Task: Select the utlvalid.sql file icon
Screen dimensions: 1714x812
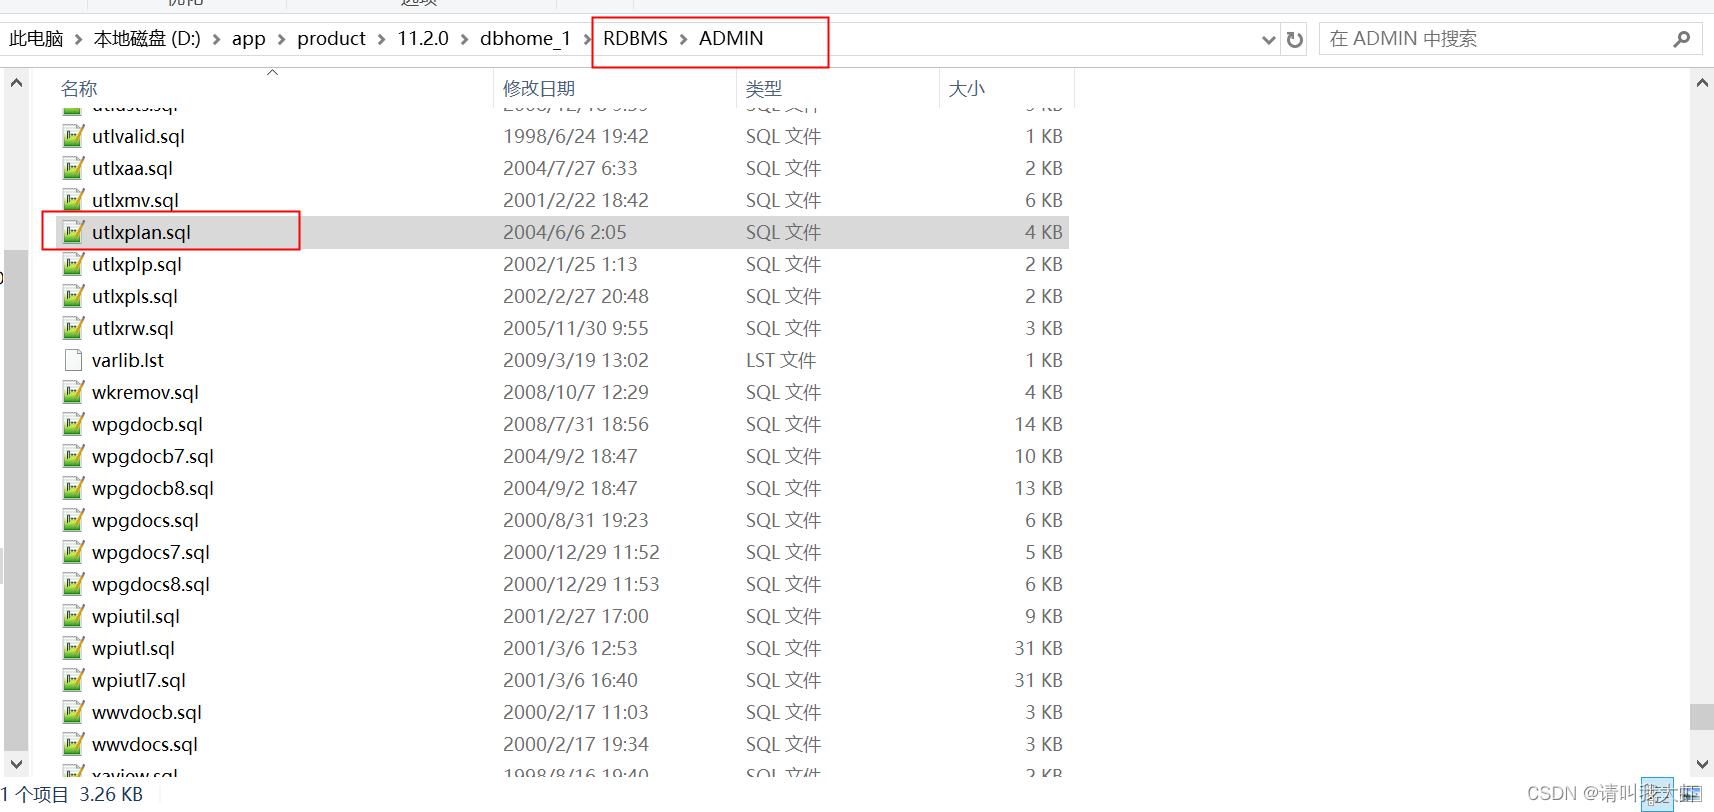Action: pyautogui.click(x=73, y=136)
